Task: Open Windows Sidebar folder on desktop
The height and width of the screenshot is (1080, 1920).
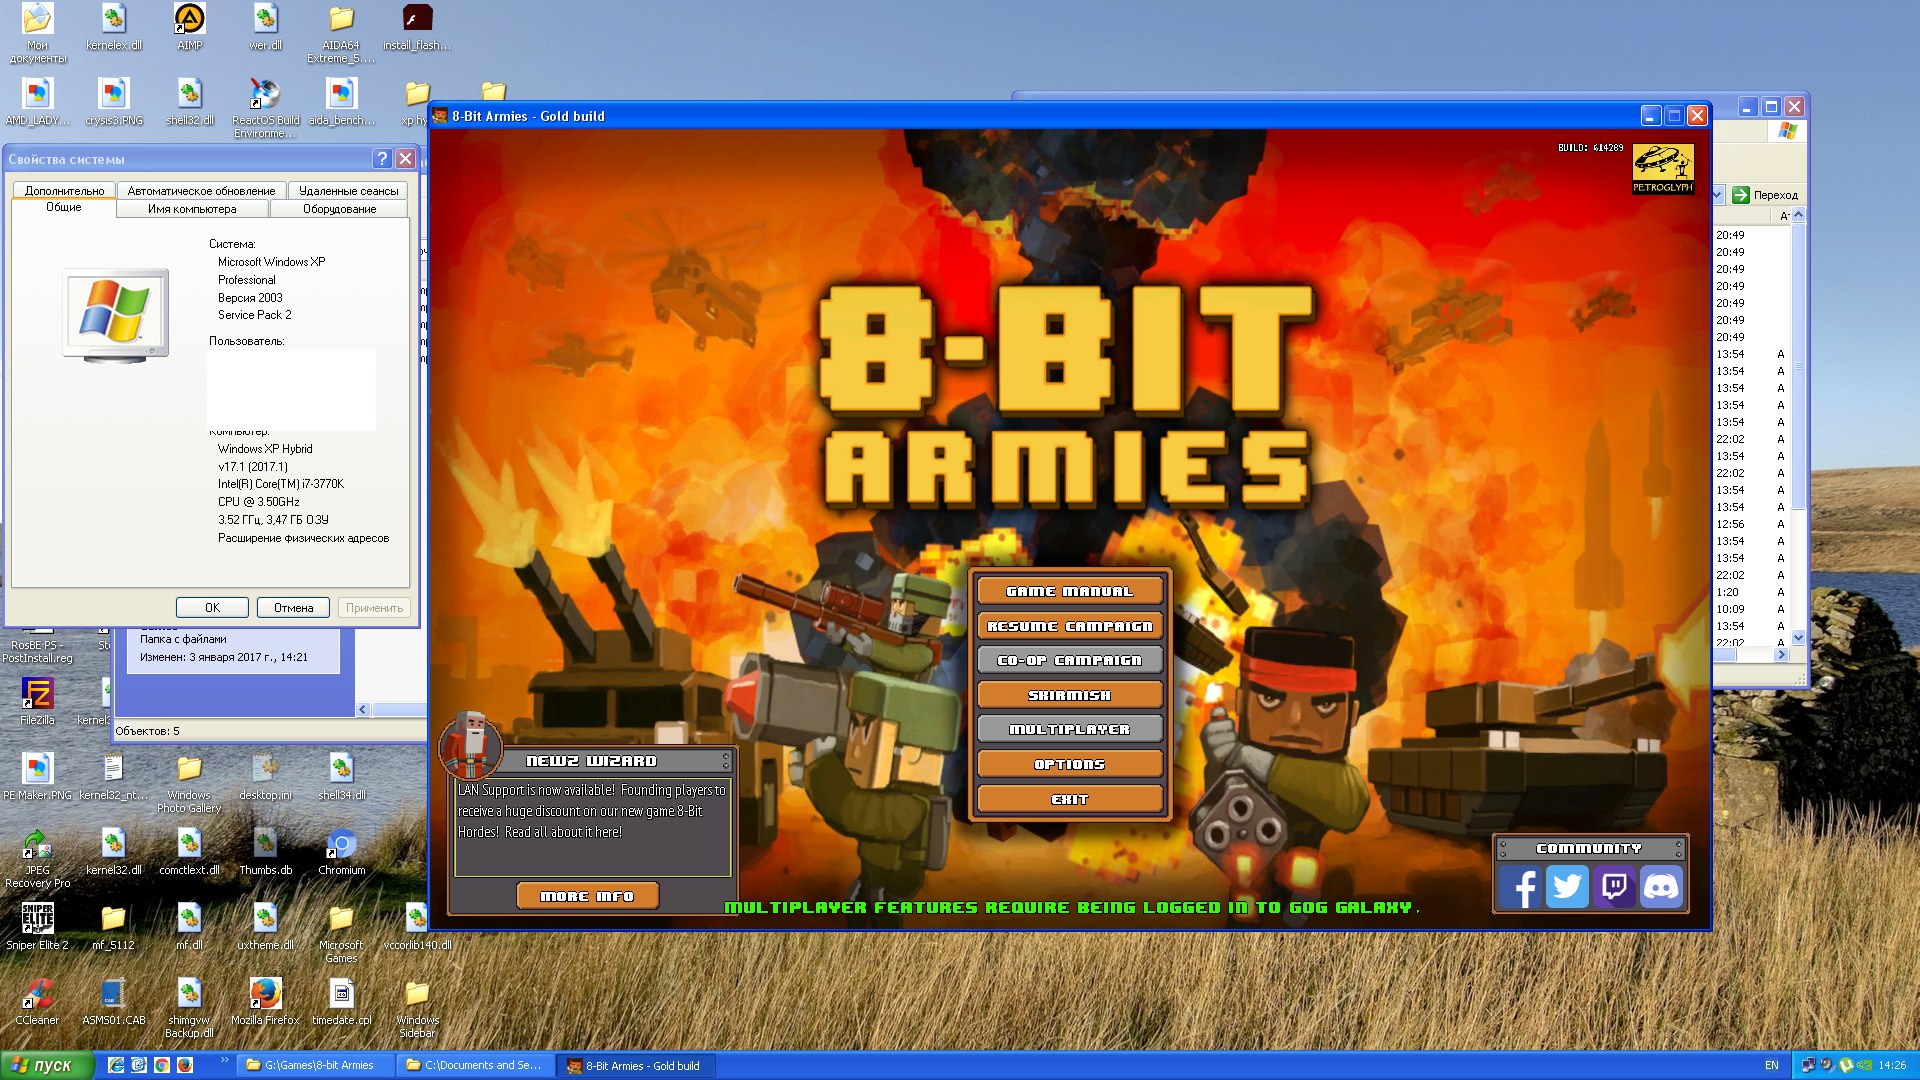Action: coord(417,1008)
